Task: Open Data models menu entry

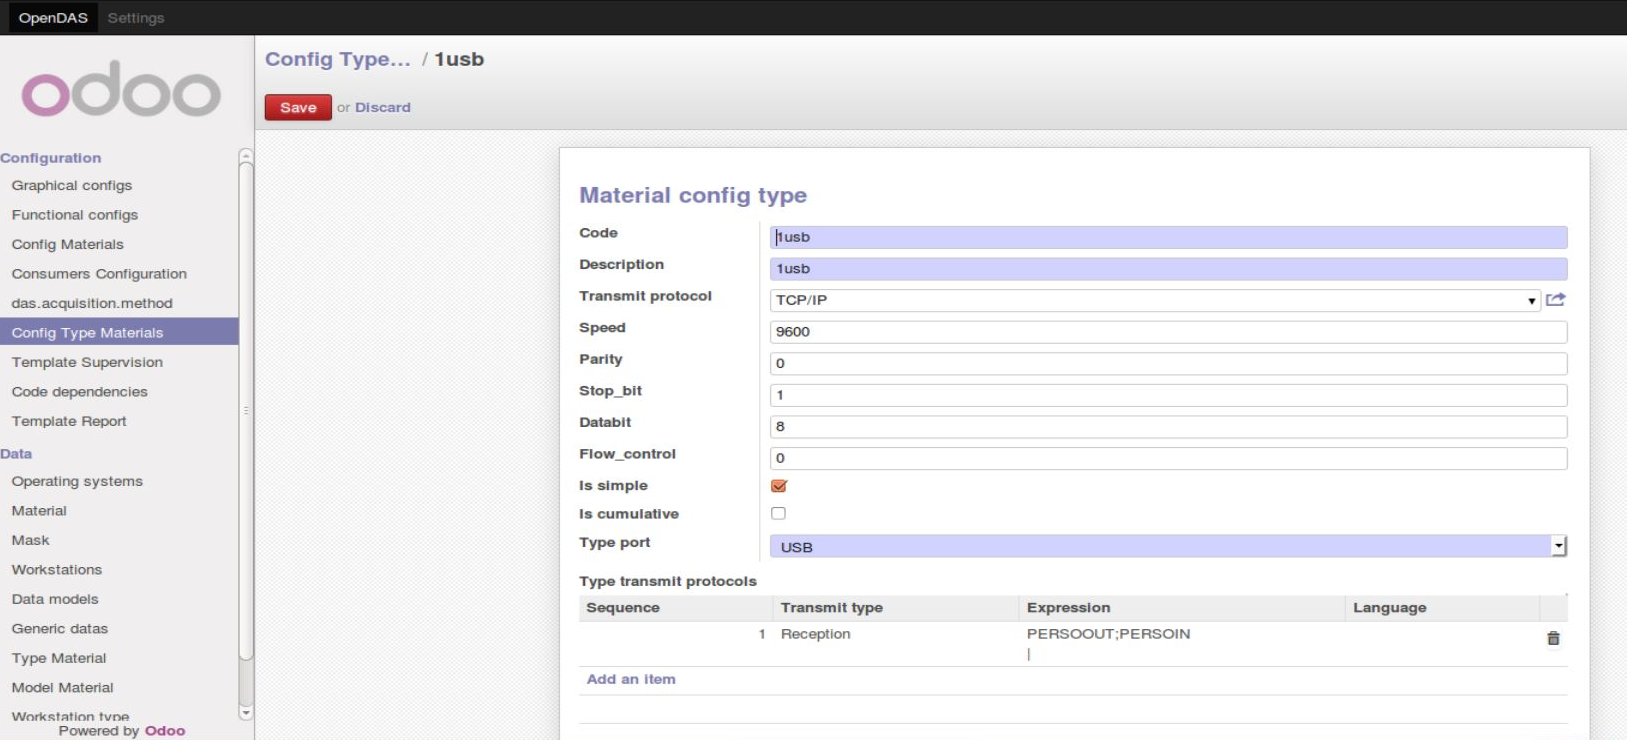Action: 55,599
